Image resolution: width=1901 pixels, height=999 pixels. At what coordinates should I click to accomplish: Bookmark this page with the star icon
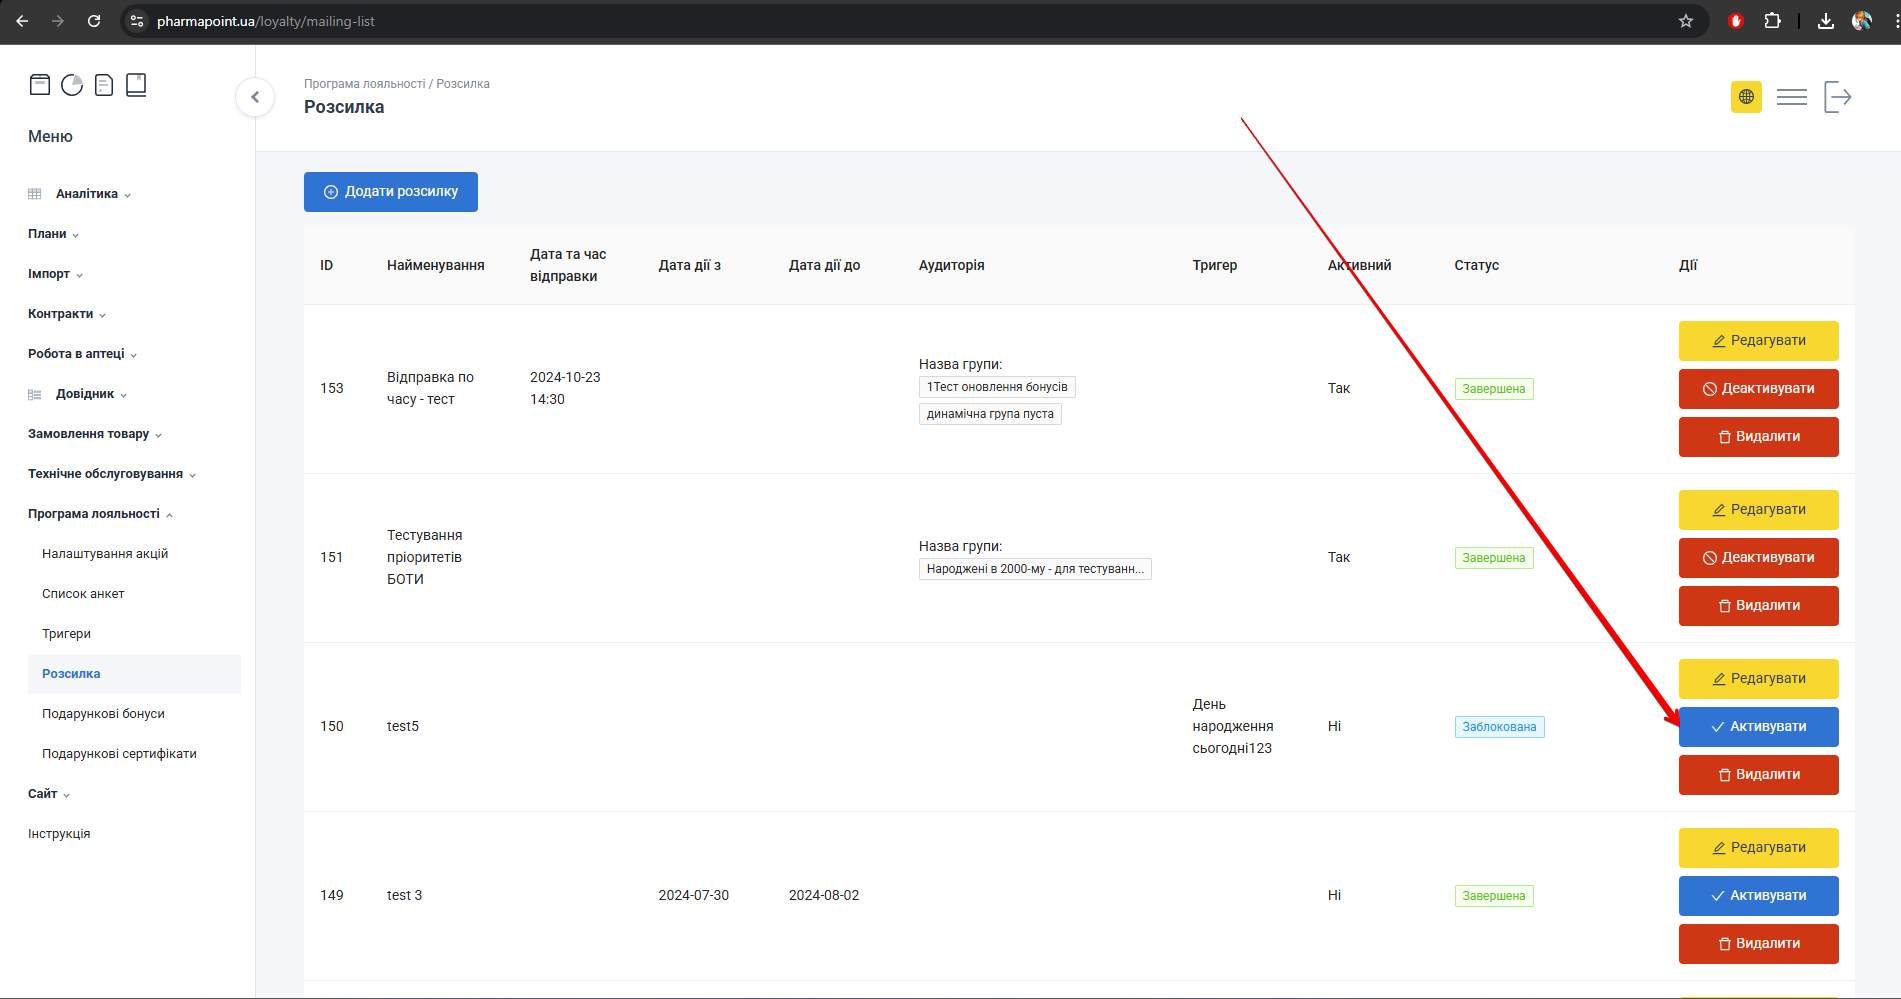tap(1686, 21)
